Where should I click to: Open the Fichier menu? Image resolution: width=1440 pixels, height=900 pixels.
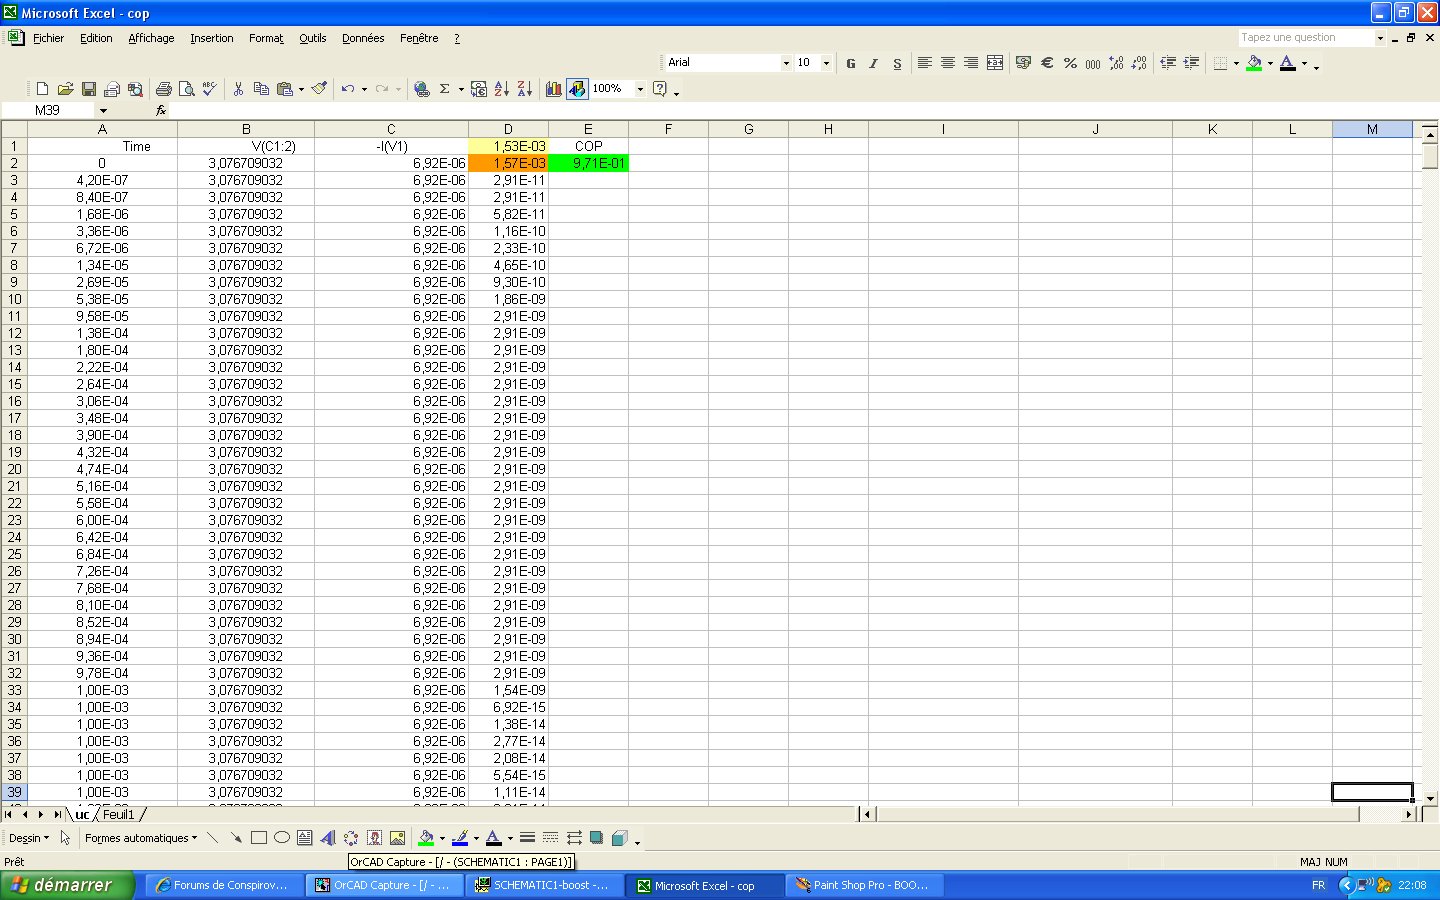pos(48,38)
